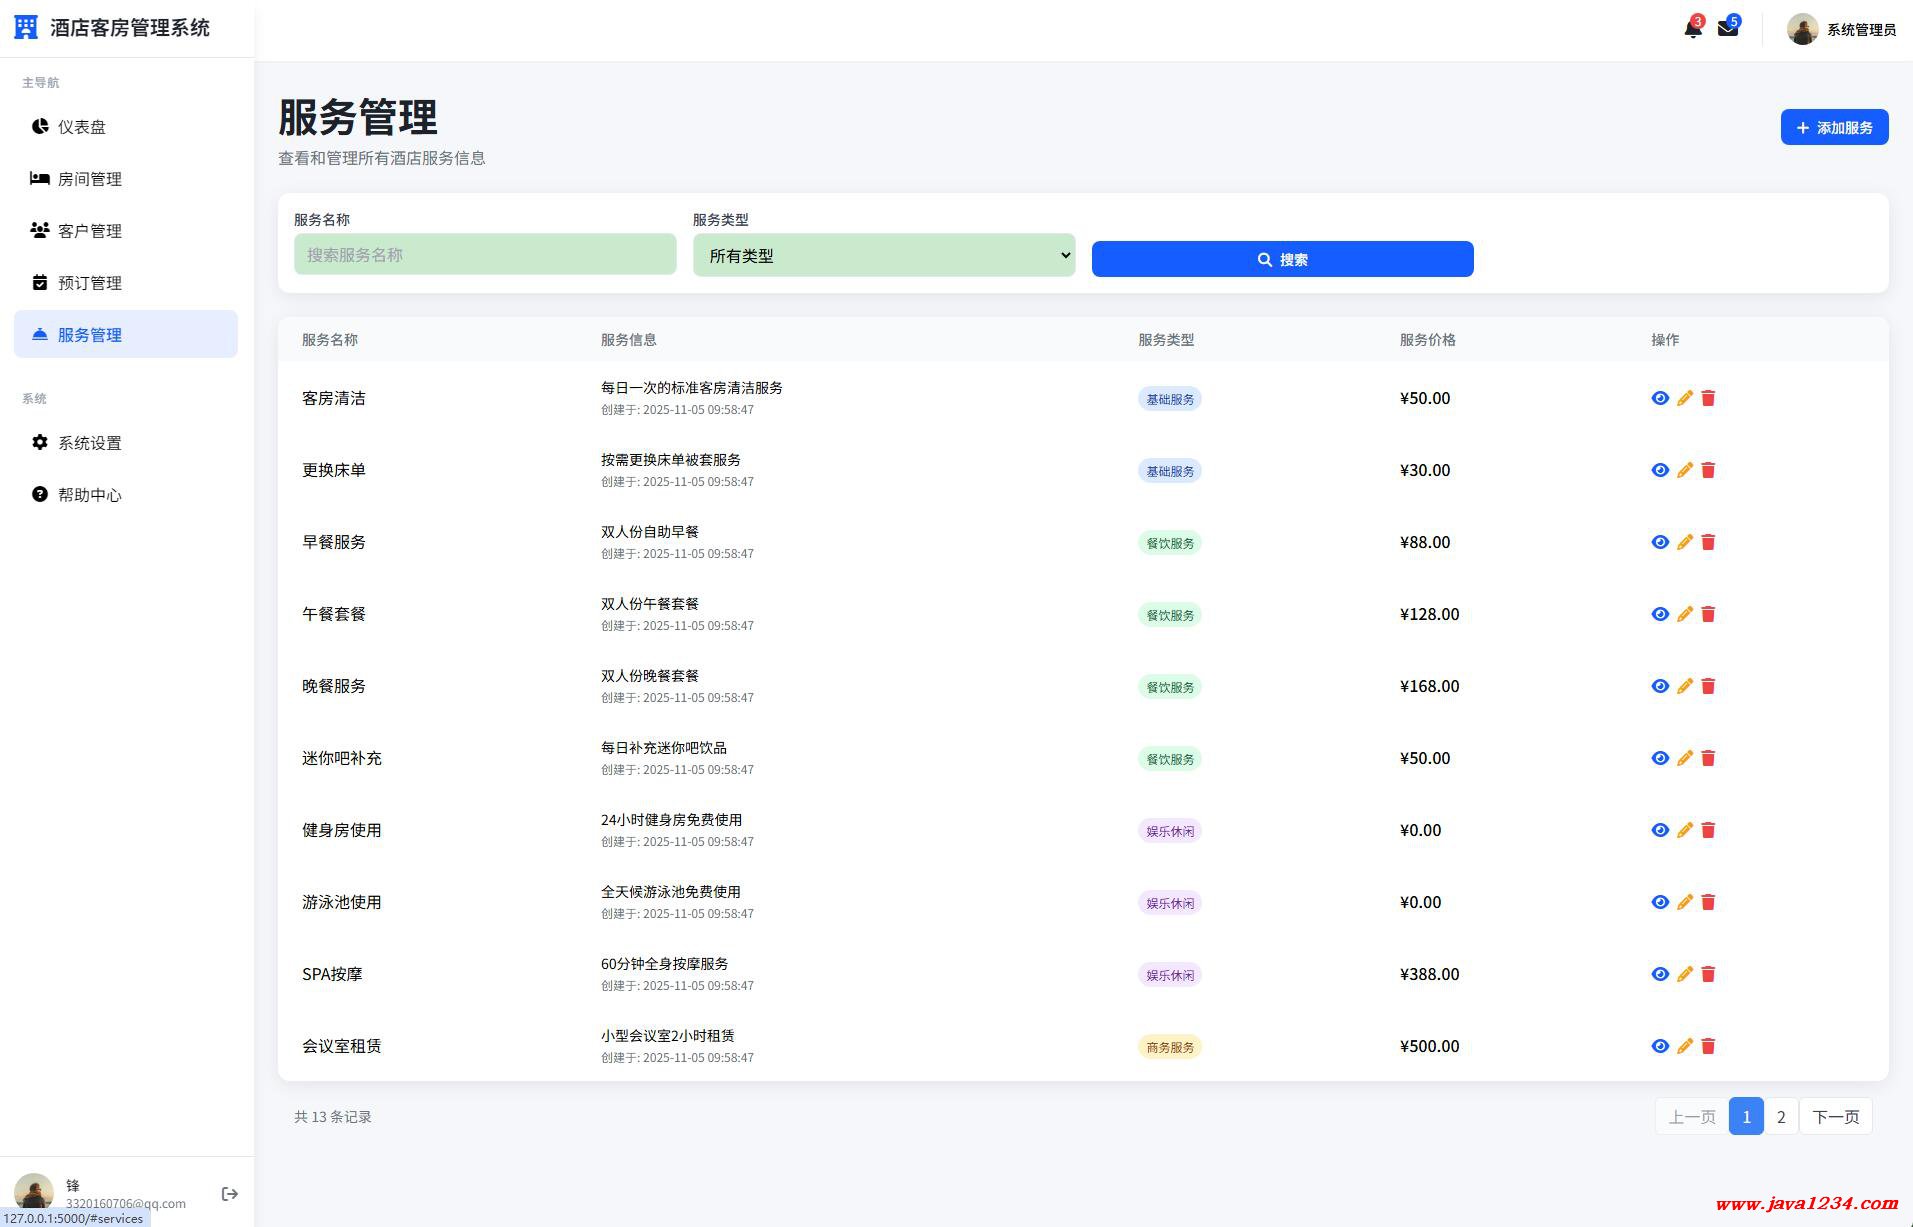View details of 健身房使用 service
Image resolution: width=1913 pixels, height=1227 pixels.
pos(1660,830)
